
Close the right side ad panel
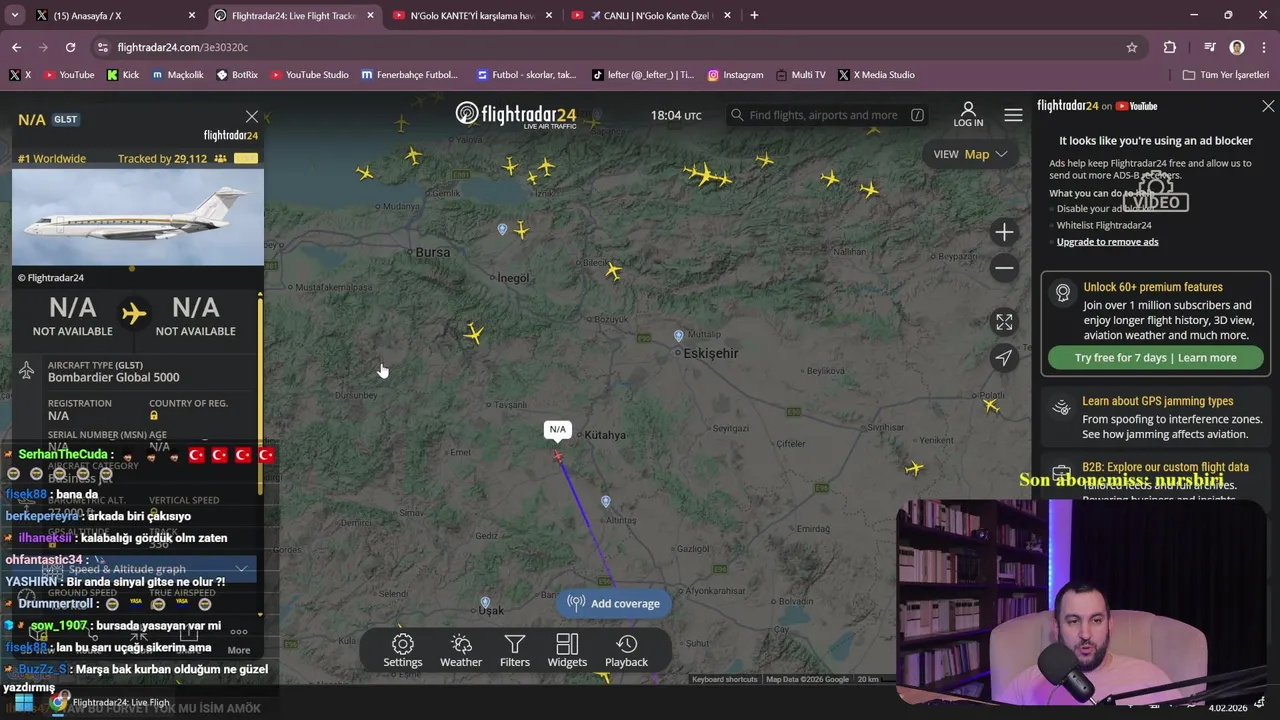click(x=1268, y=106)
